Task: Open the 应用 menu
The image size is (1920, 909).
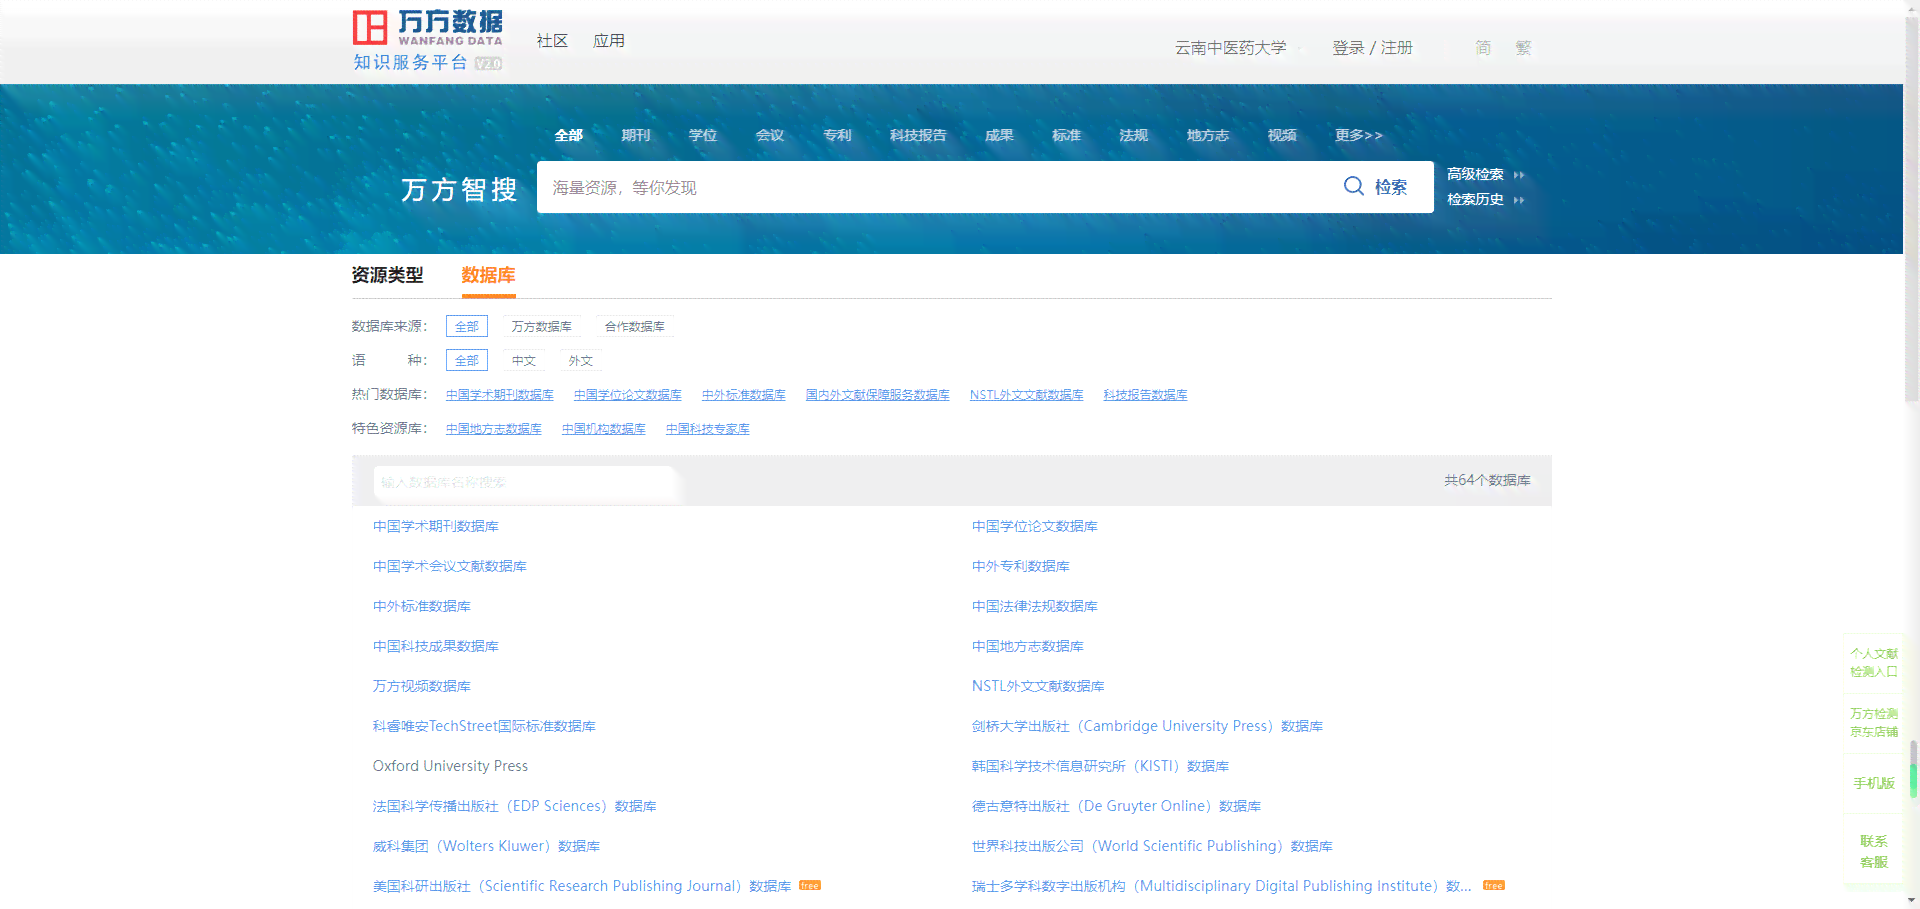Action: click(x=609, y=41)
